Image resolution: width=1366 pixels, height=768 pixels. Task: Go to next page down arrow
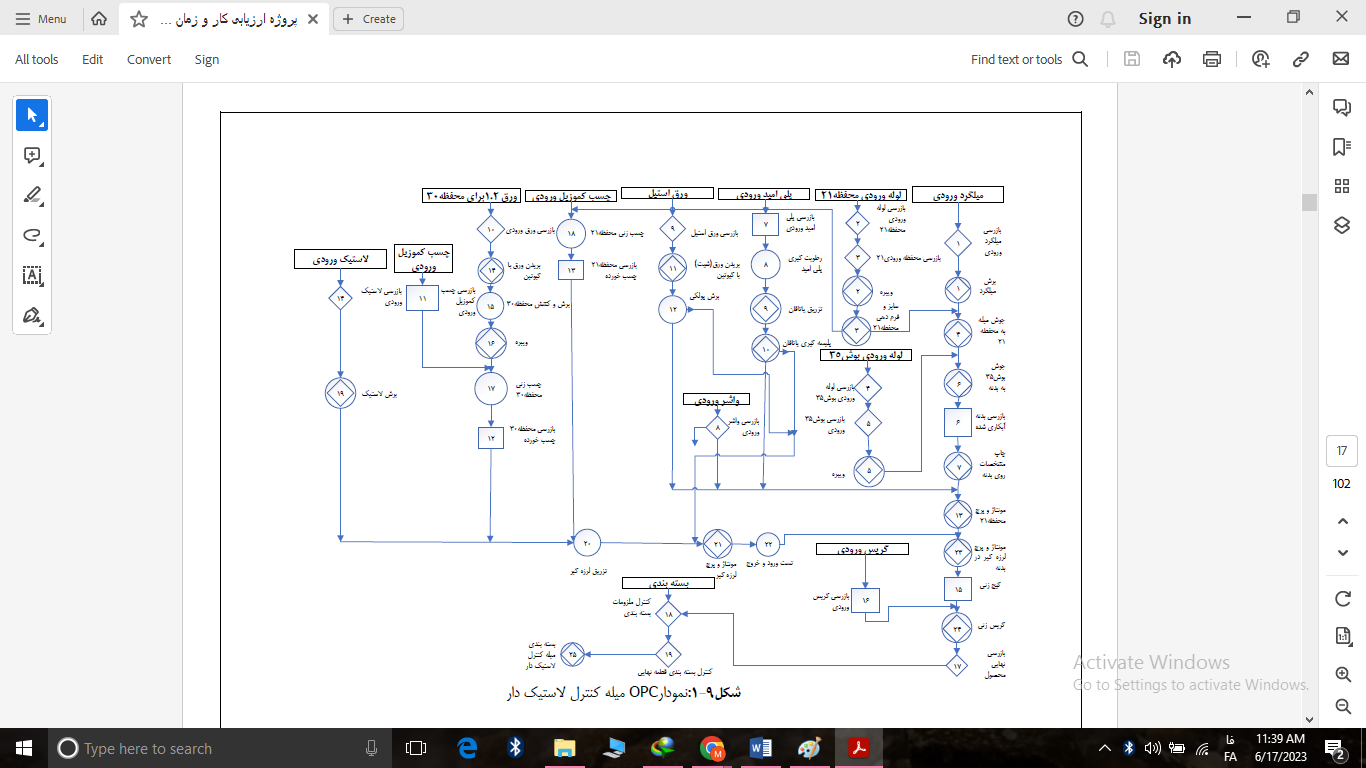pyautogui.click(x=1343, y=553)
